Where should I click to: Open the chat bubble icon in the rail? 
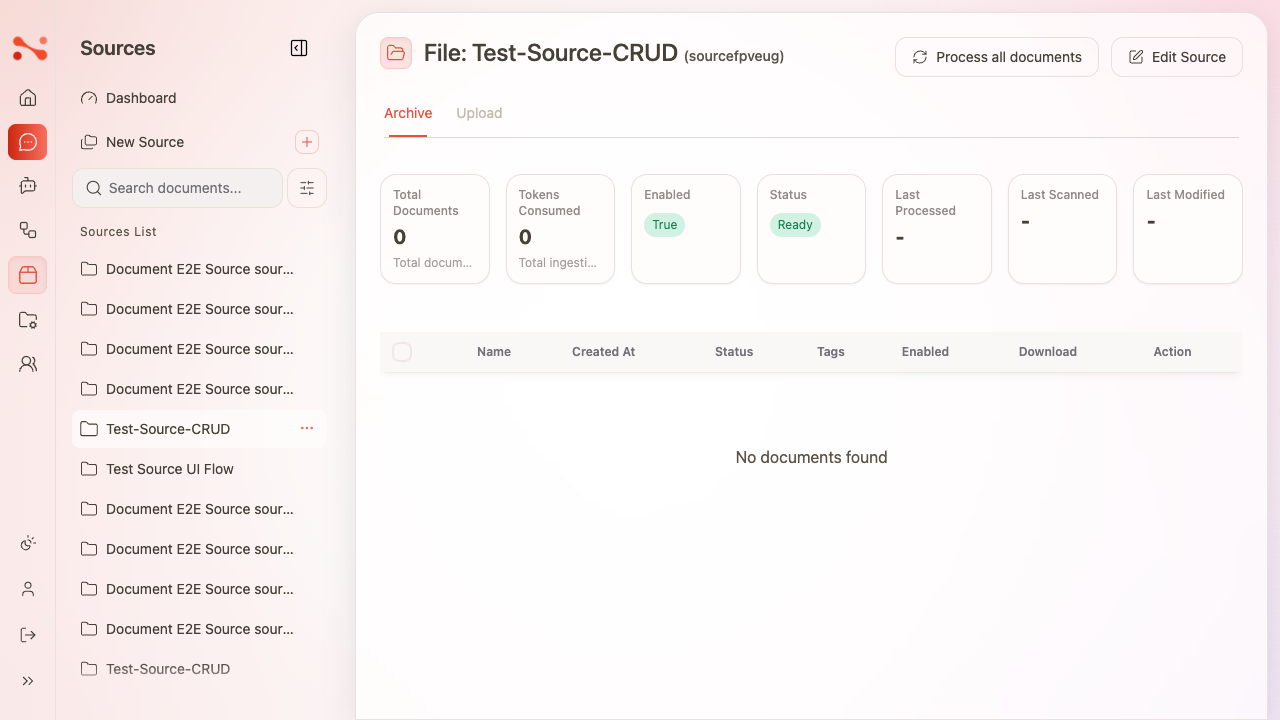[x=28, y=142]
